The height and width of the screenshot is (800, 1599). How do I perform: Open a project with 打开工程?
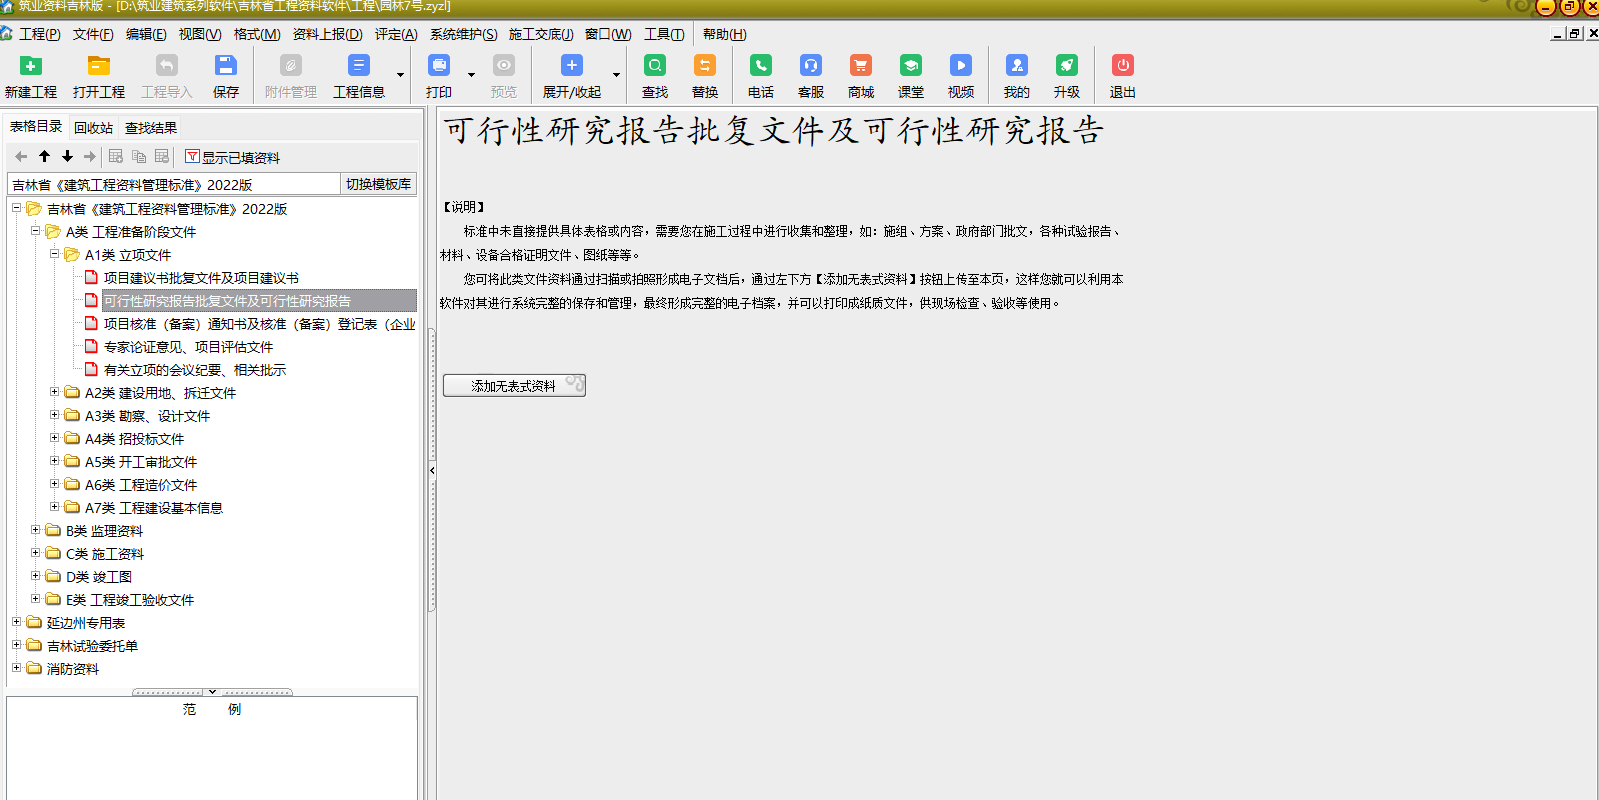98,67
